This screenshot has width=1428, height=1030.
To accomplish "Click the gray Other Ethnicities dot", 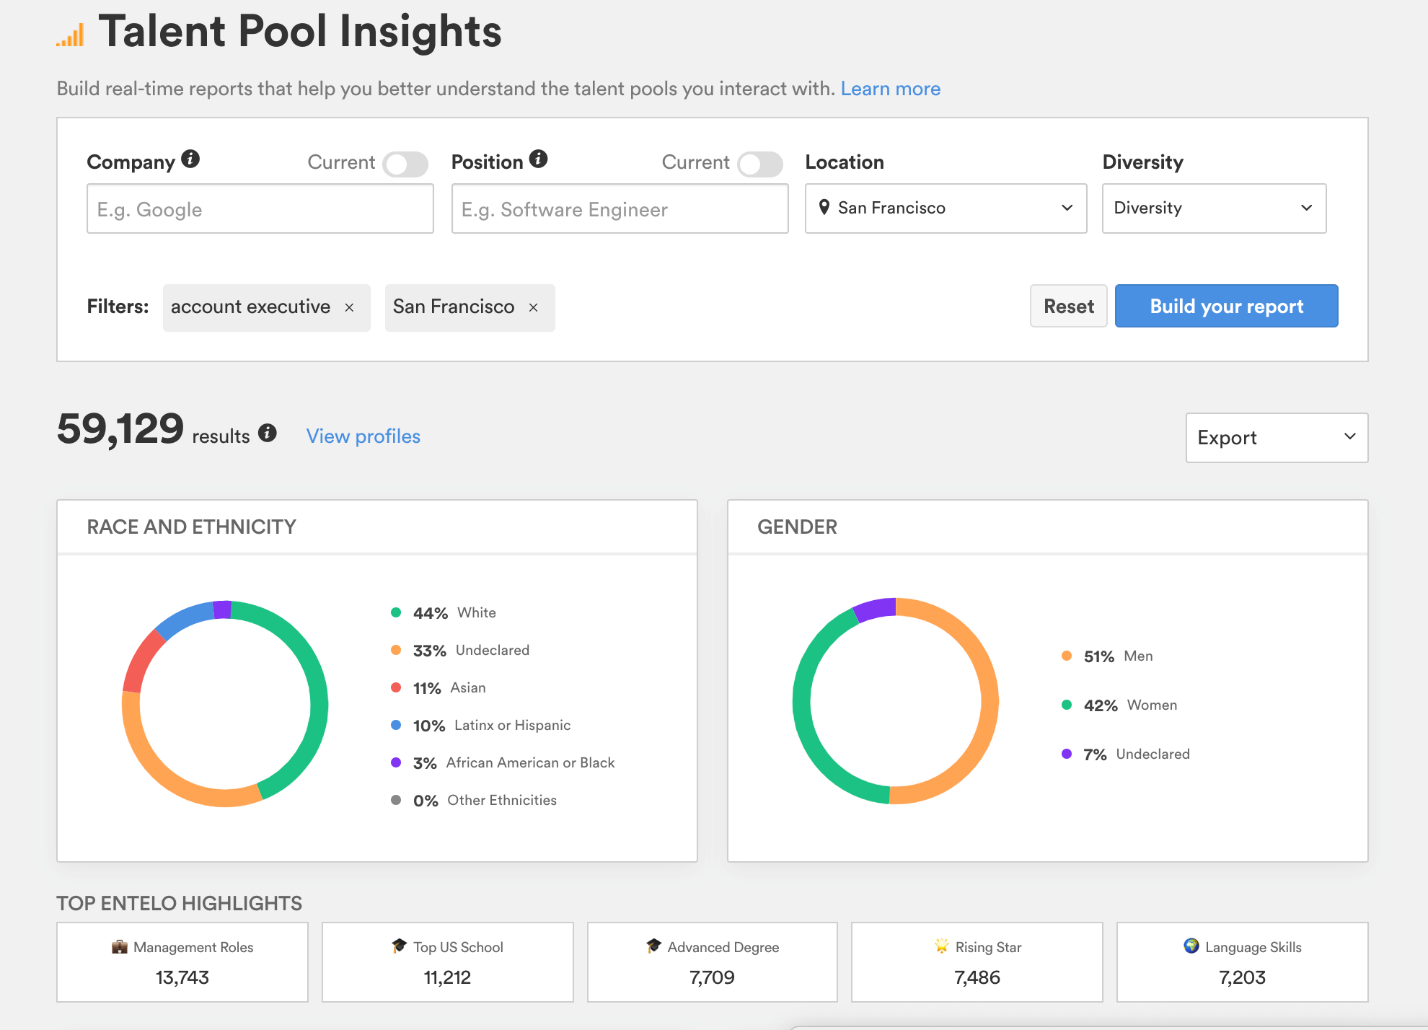I will [x=396, y=800].
